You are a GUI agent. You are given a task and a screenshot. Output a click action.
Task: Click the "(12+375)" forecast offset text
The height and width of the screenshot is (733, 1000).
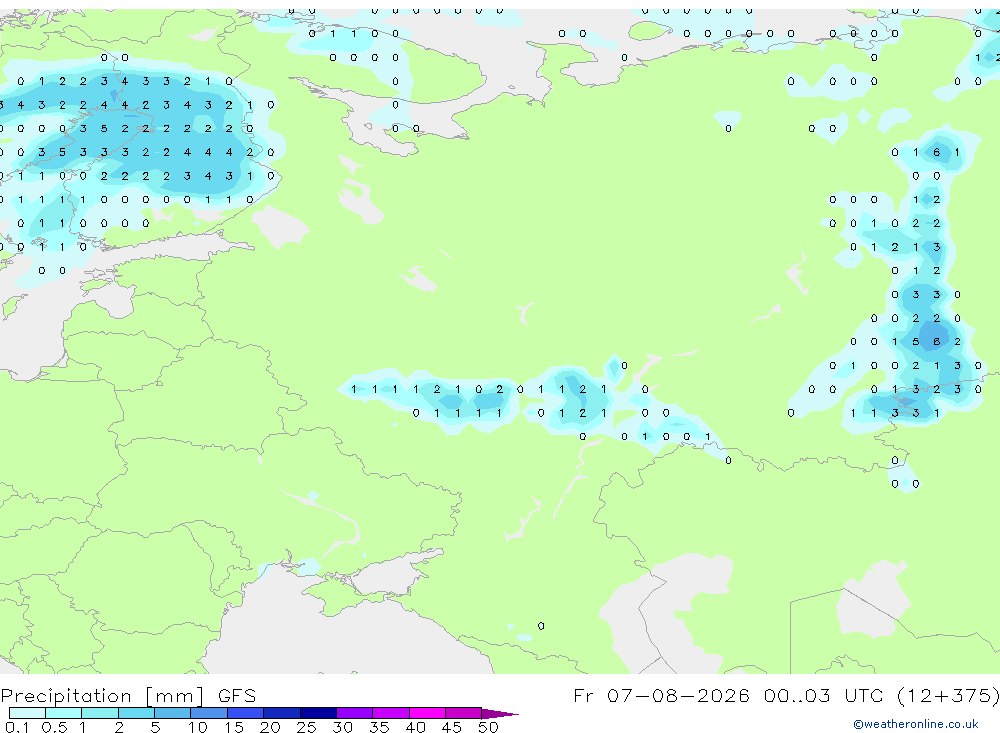pyautogui.click(x=948, y=695)
